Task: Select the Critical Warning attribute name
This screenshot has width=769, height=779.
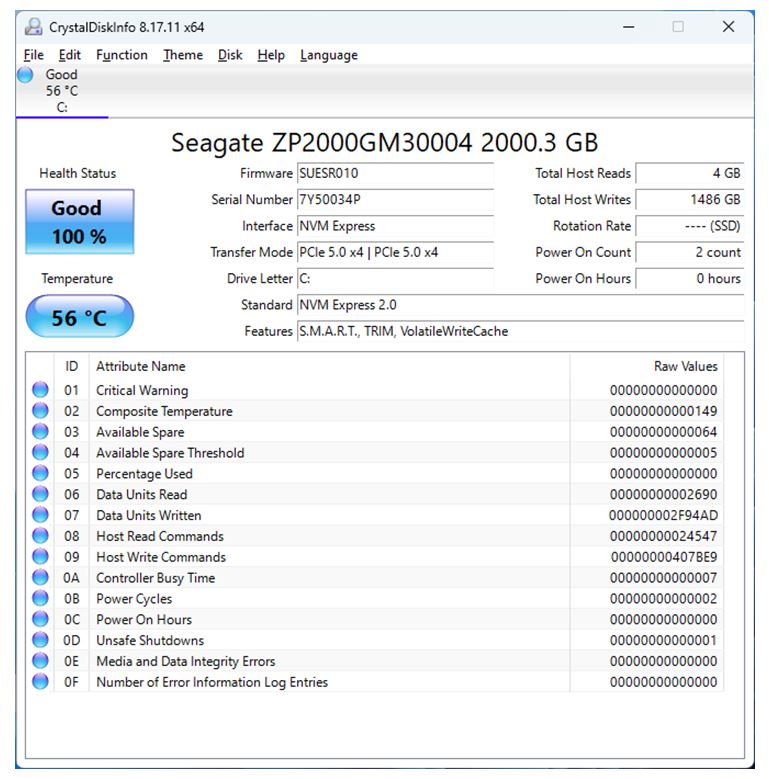Action: click(x=142, y=390)
